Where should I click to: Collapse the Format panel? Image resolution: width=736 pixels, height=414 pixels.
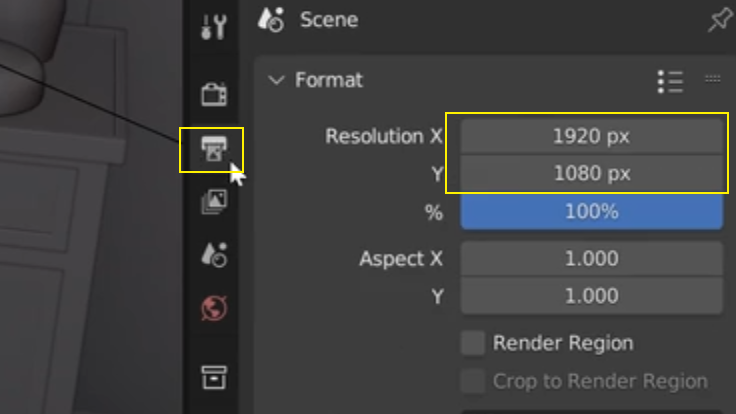276,80
